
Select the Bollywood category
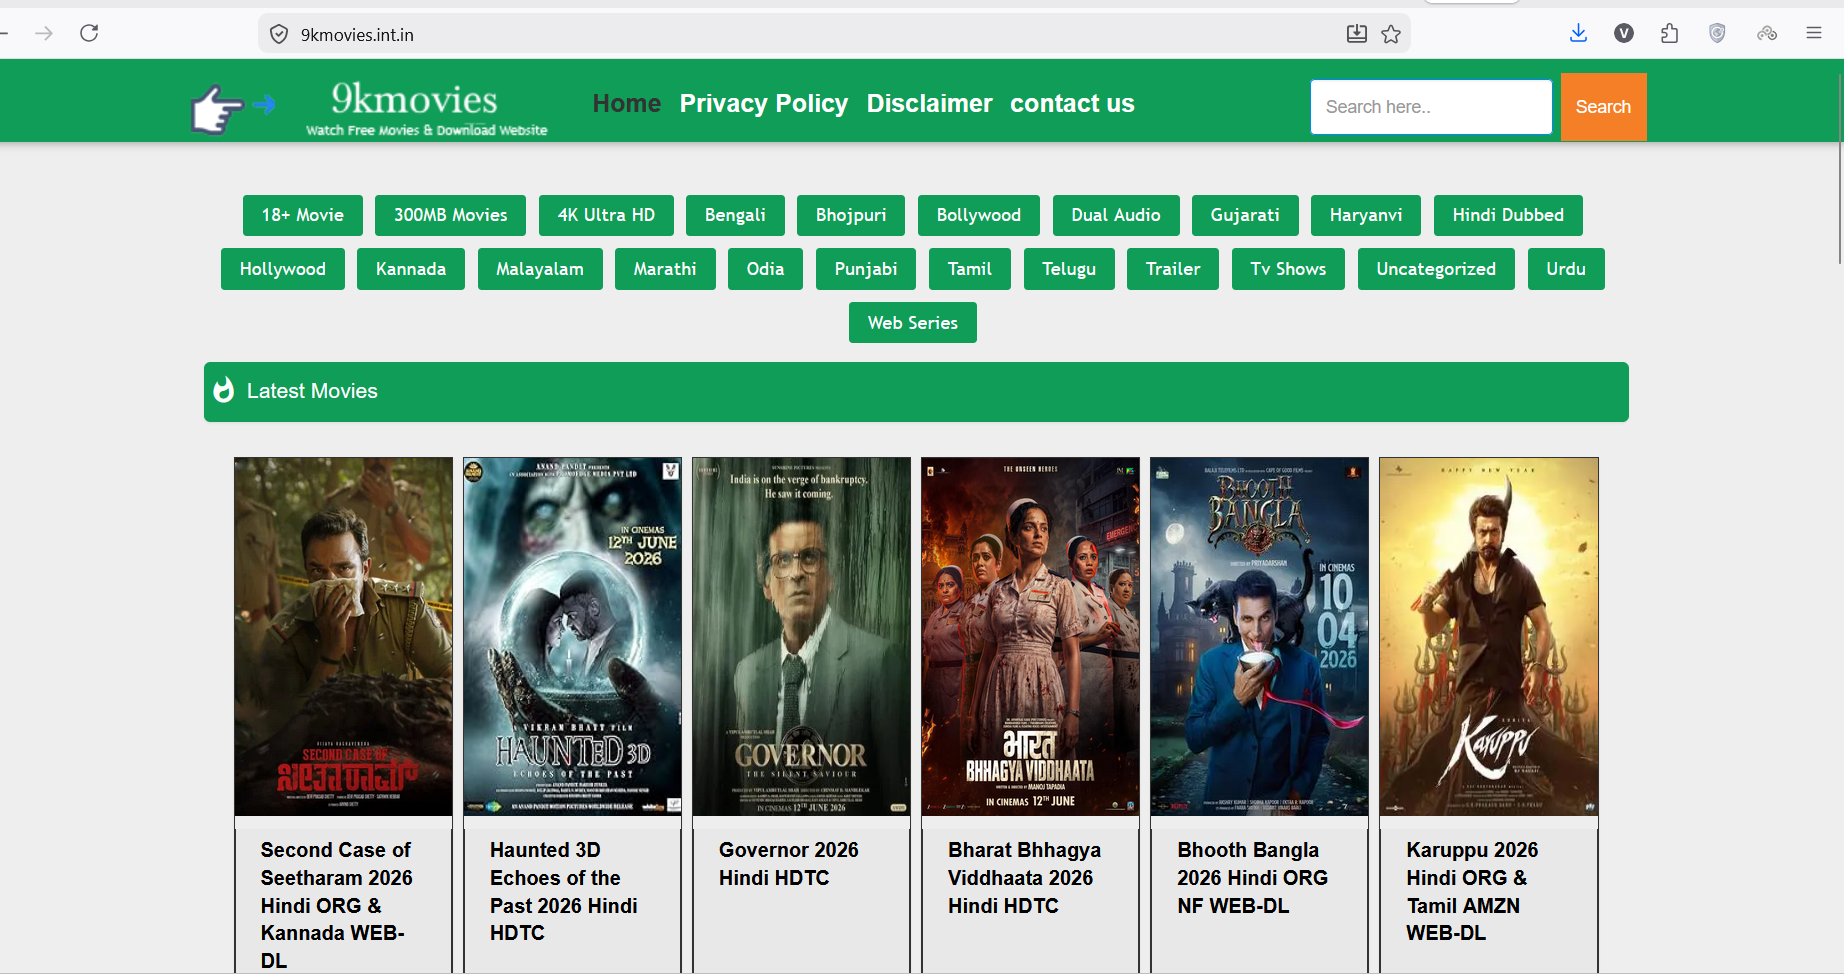click(x=979, y=215)
